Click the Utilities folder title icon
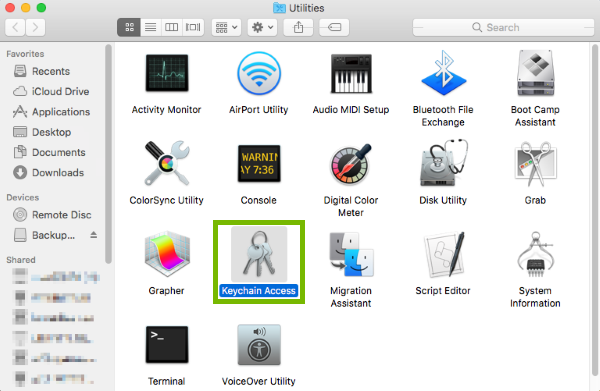 click(x=279, y=8)
